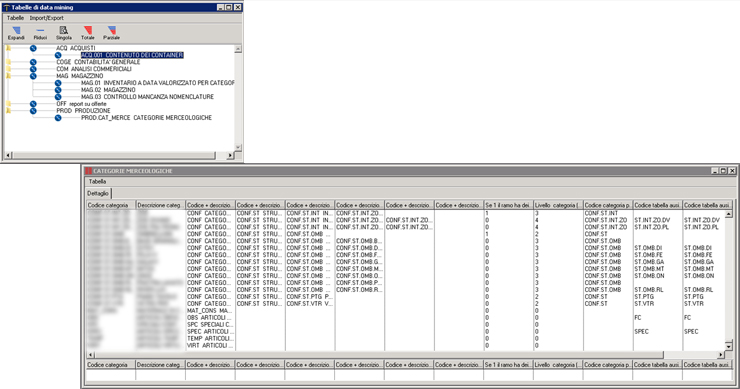Expand the COGE folder

tap(8, 62)
